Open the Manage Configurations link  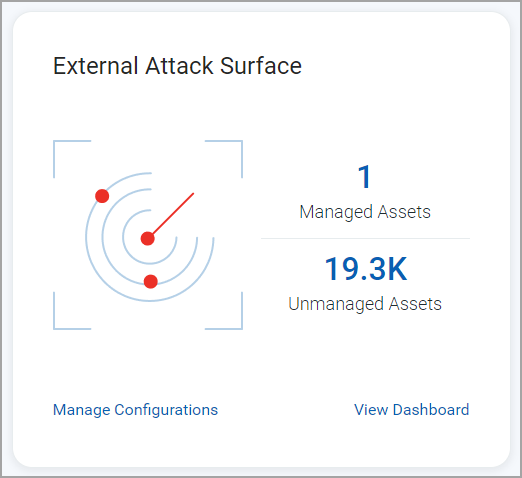coord(135,410)
